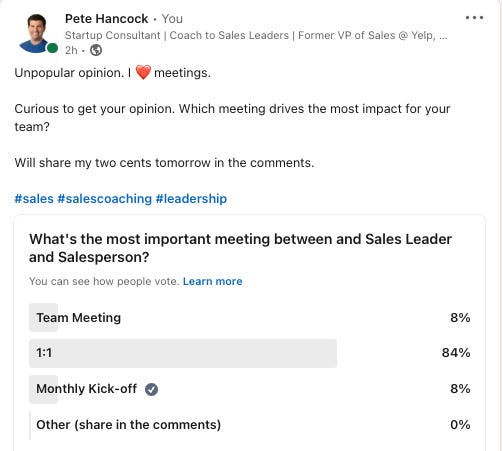The height and width of the screenshot is (451, 502).
Task: Click the green online status indicator
Action: pyautogui.click(x=52, y=48)
